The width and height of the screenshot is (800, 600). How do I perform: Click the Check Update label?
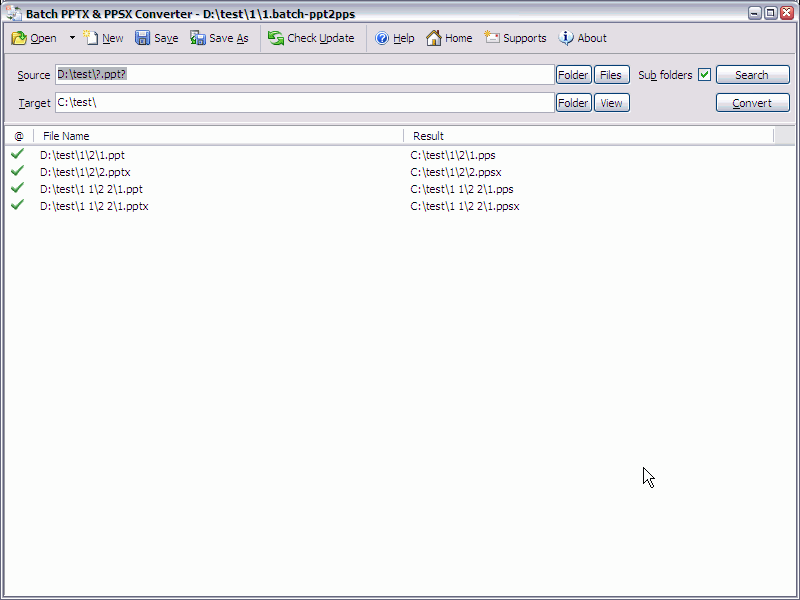321,38
